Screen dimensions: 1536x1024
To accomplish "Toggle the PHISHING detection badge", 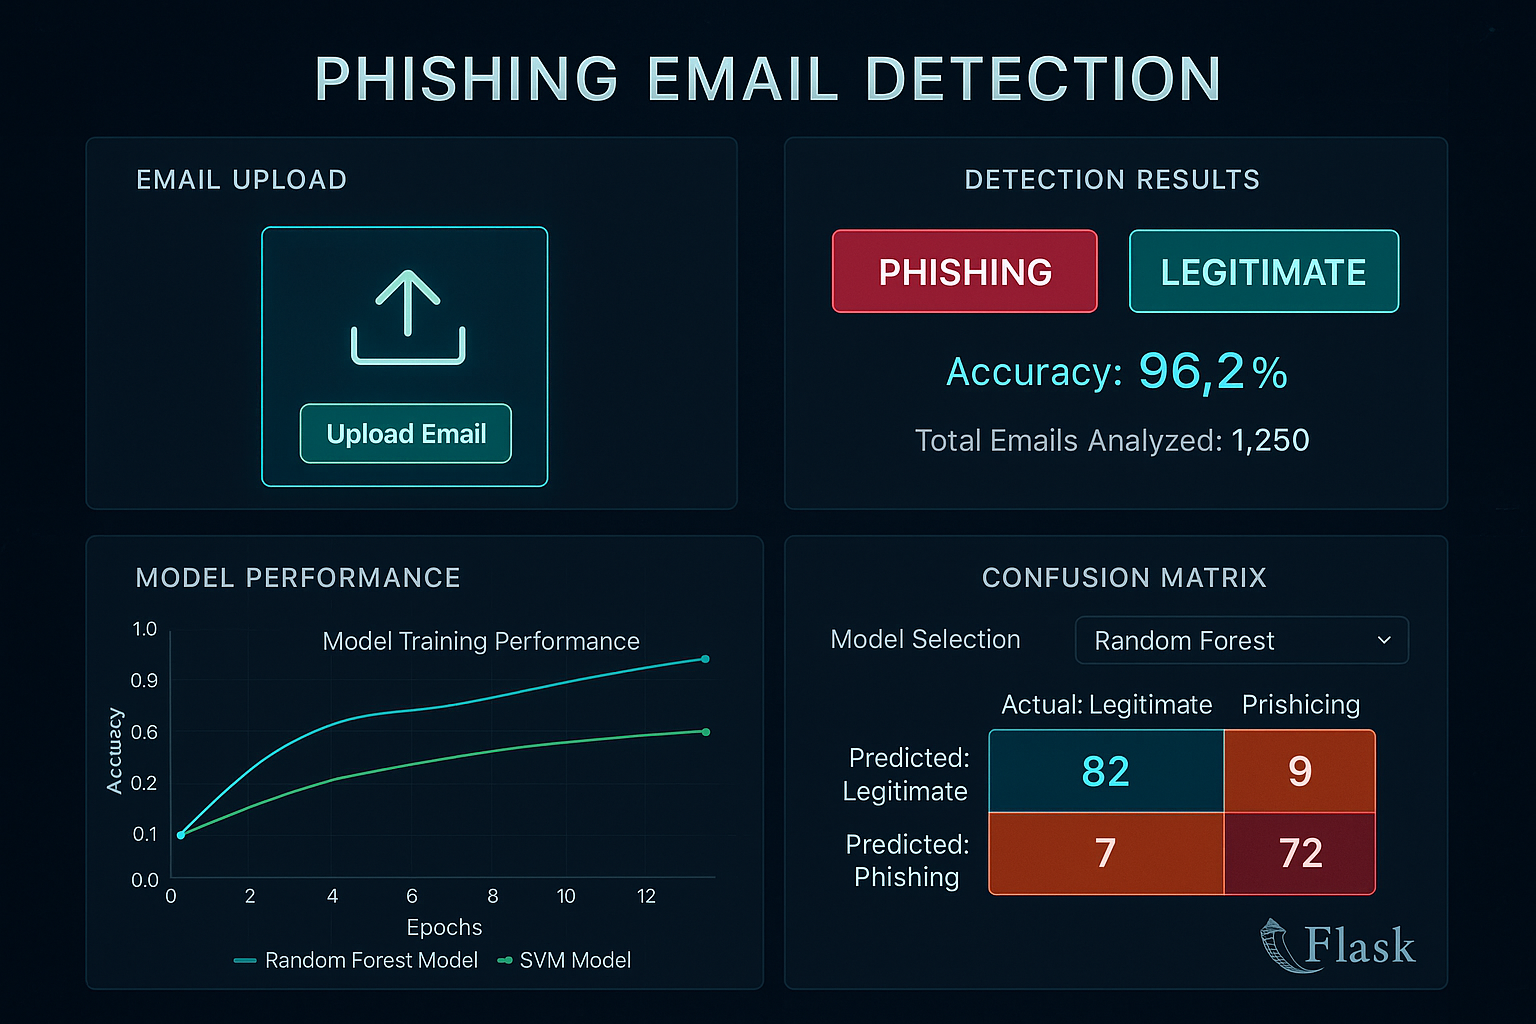I will click(964, 271).
